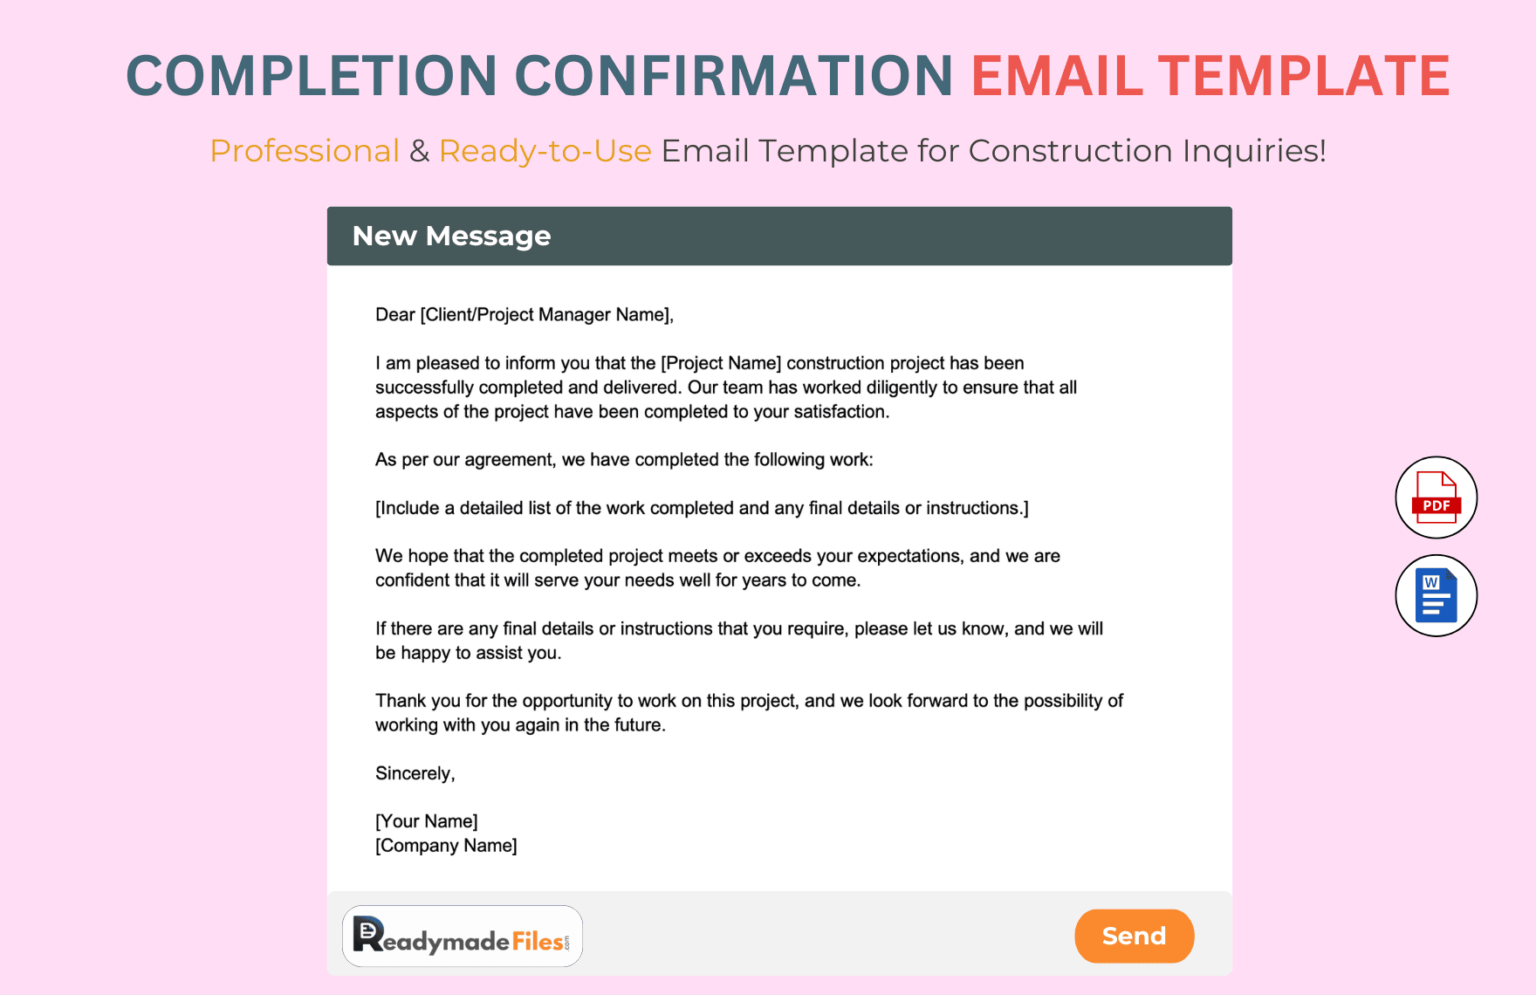Click the orange 'Ready-to-Use' subtitle text
Image resolution: width=1536 pixels, height=995 pixels.
coord(545,151)
